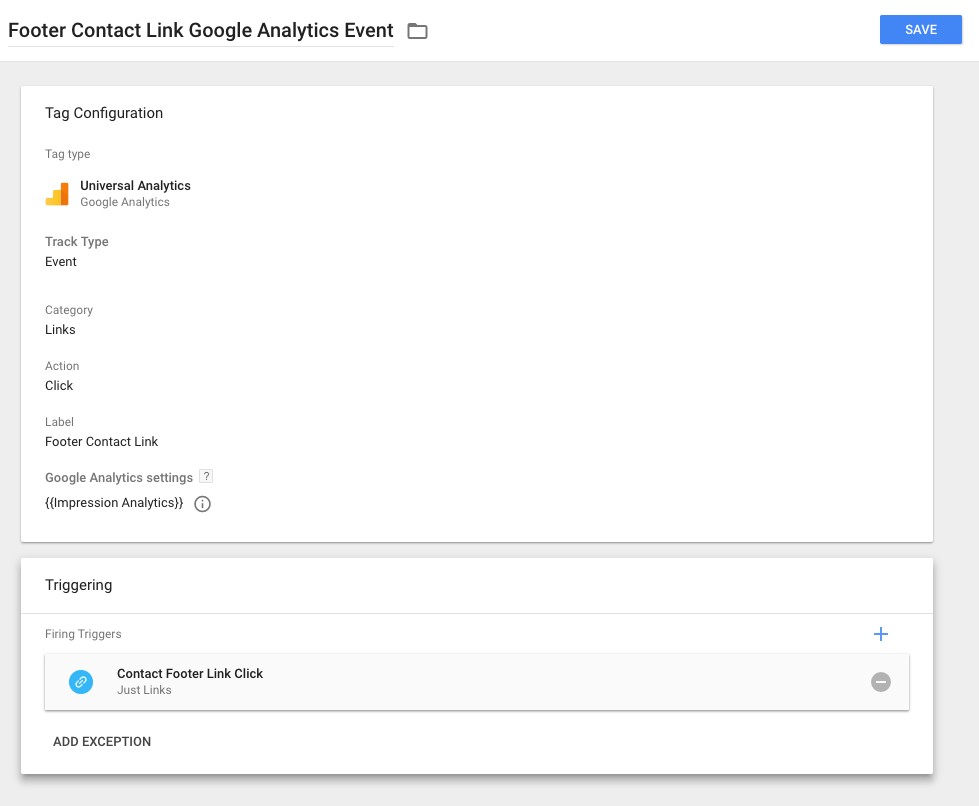Click the Tag Configuration heading
Screen dimensions: 979x806
click(x=104, y=113)
